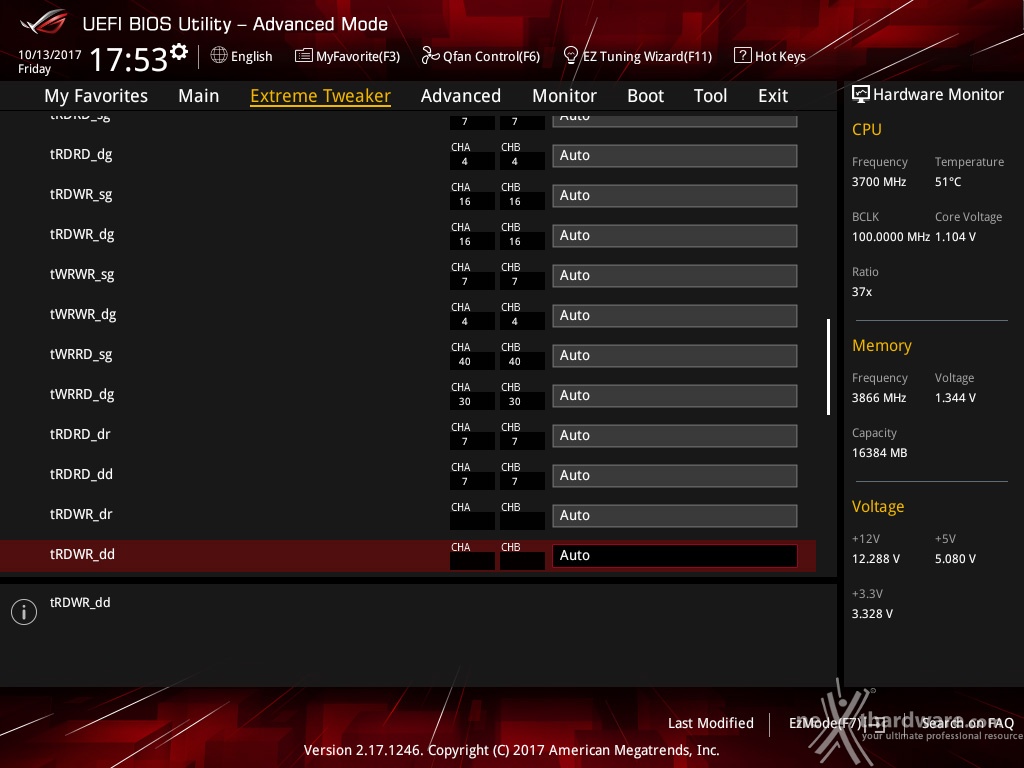Click the Qfan Control fan icon
The height and width of the screenshot is (768, 1024).
tap(430, 56)
